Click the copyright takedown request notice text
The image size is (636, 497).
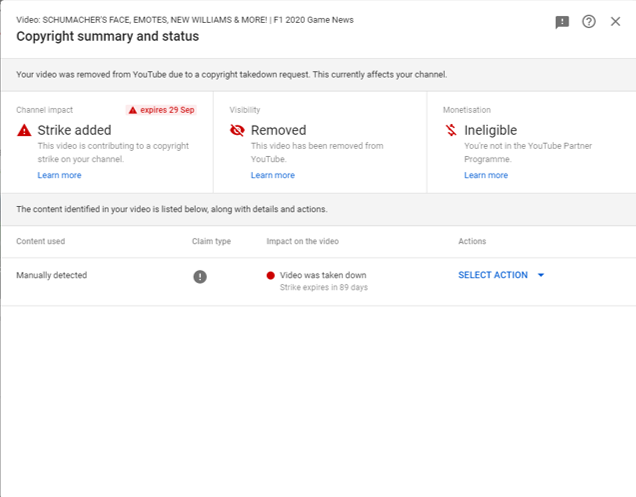(232, 75)
